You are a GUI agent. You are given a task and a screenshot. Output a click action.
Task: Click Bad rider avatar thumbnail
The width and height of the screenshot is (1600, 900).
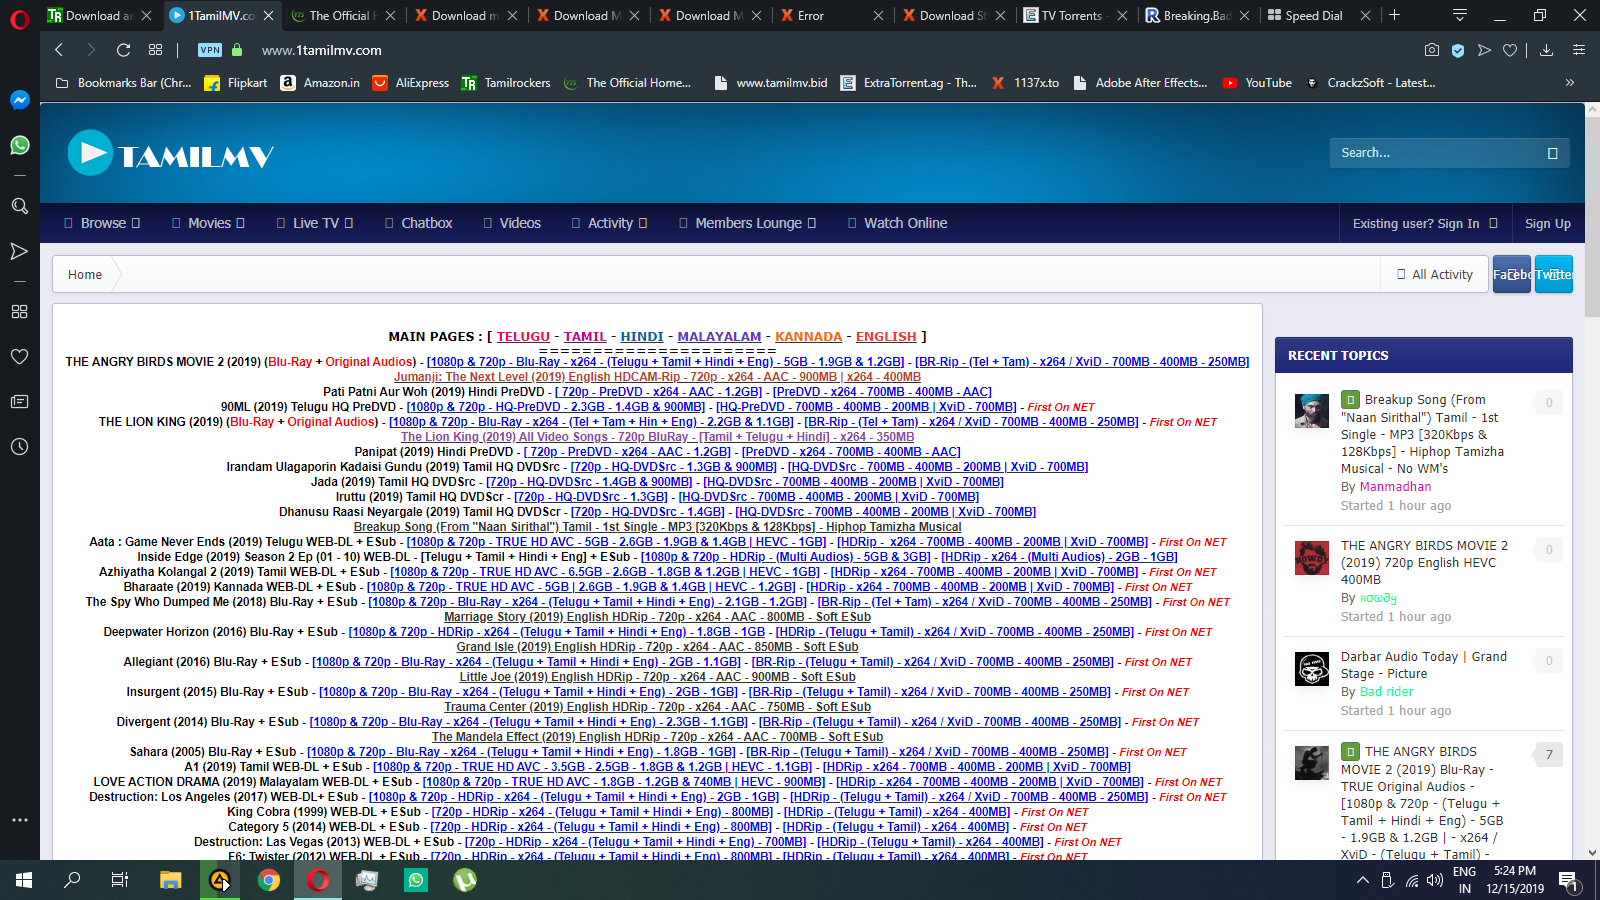pyautogui.click(x=1312, y=668)
